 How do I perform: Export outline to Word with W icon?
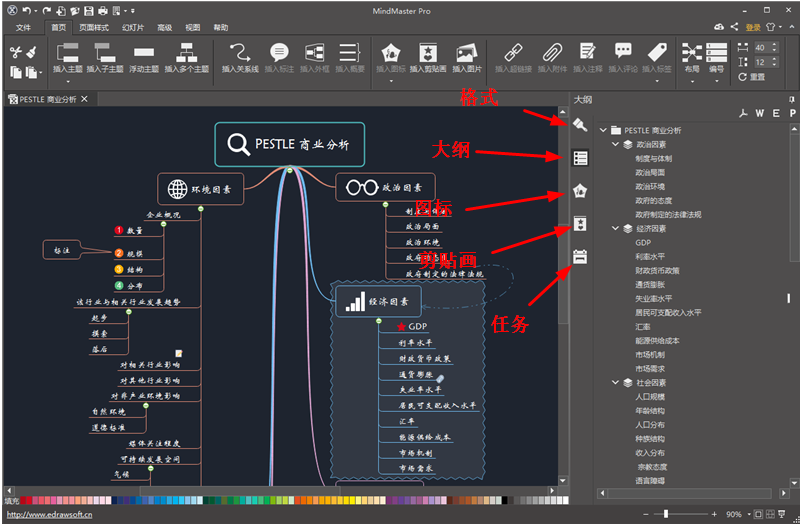click(760, 113)
